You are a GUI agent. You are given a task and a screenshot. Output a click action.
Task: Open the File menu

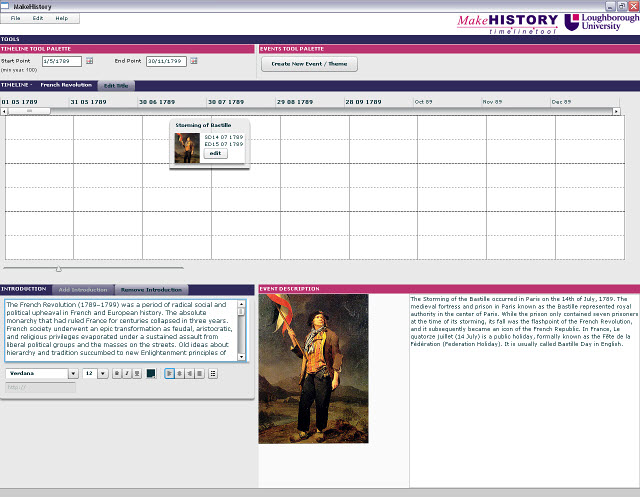(x=16, y=18)
